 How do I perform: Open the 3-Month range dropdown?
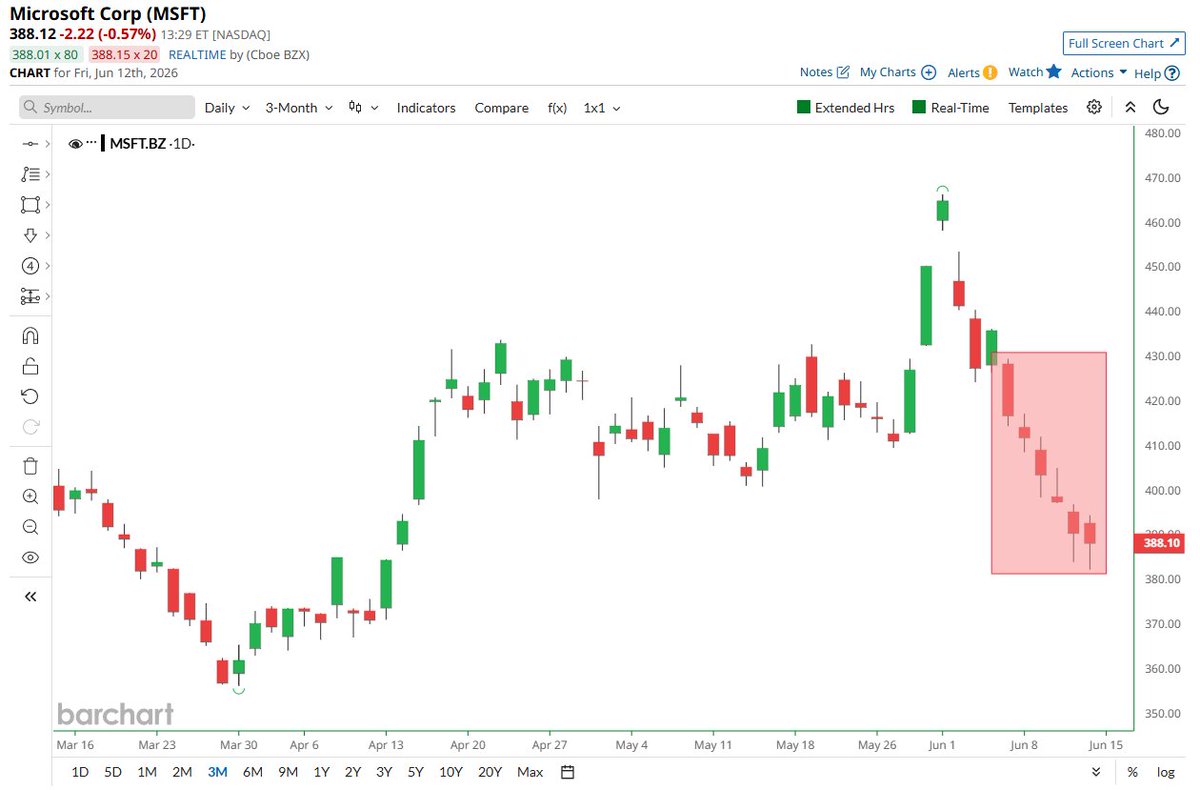click(x=299, y=108)
